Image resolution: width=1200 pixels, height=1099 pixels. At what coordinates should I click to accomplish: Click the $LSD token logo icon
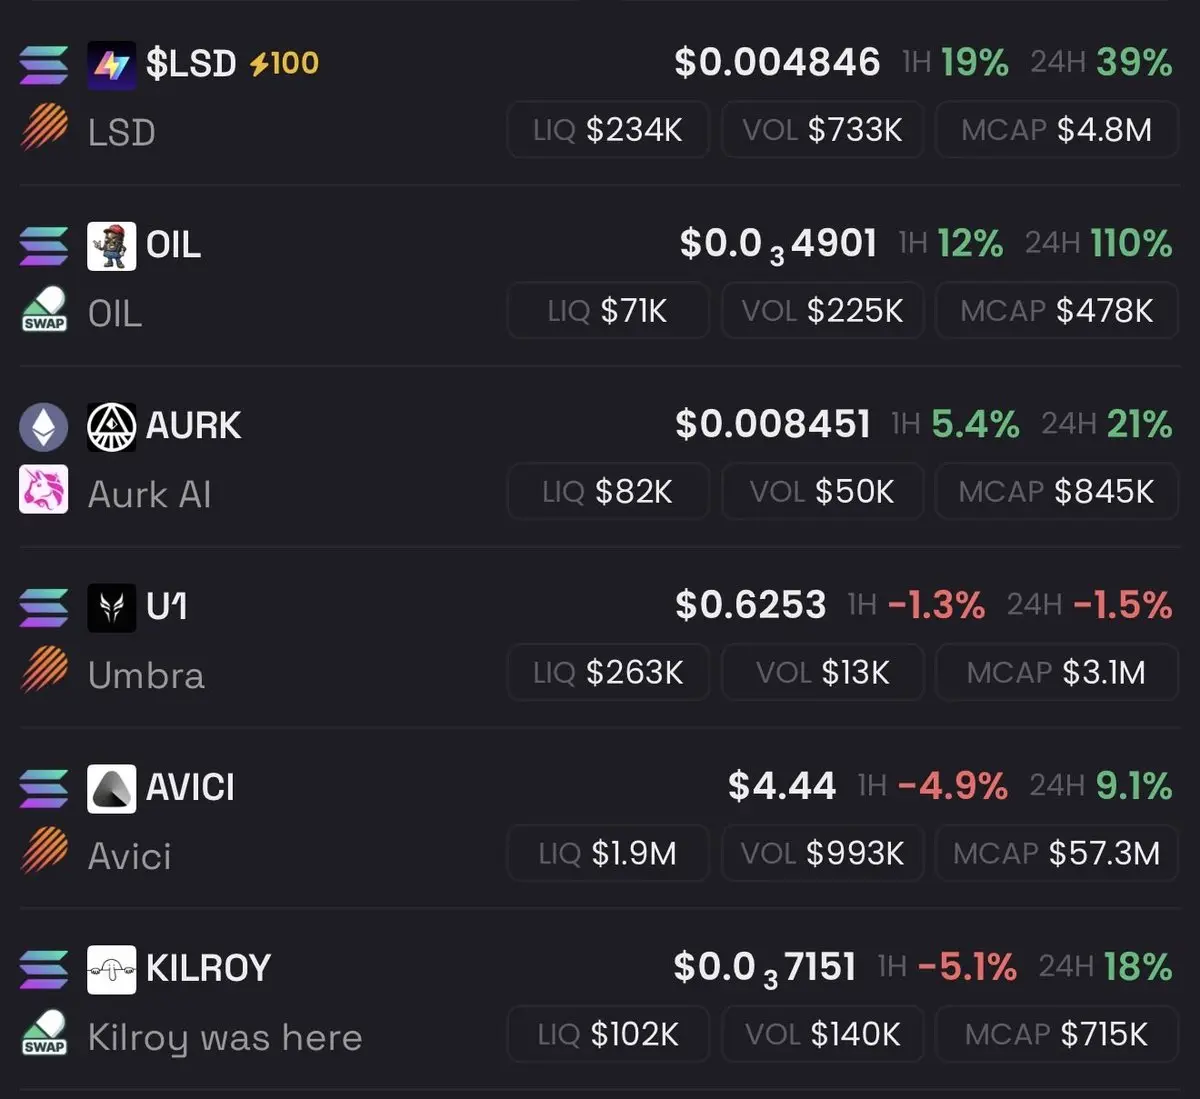tap(111, 65)
